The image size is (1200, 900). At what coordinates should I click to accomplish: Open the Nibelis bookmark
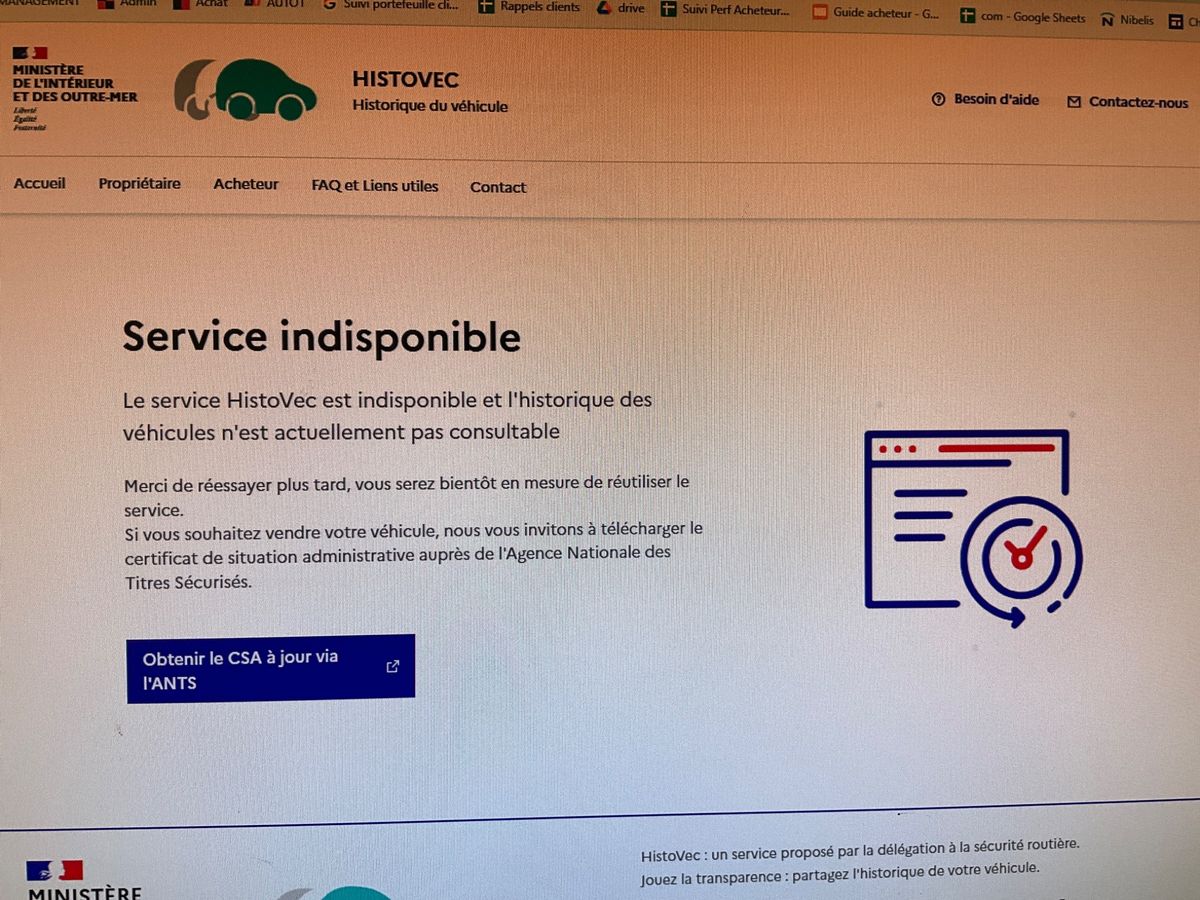(x=1127, y=20)
